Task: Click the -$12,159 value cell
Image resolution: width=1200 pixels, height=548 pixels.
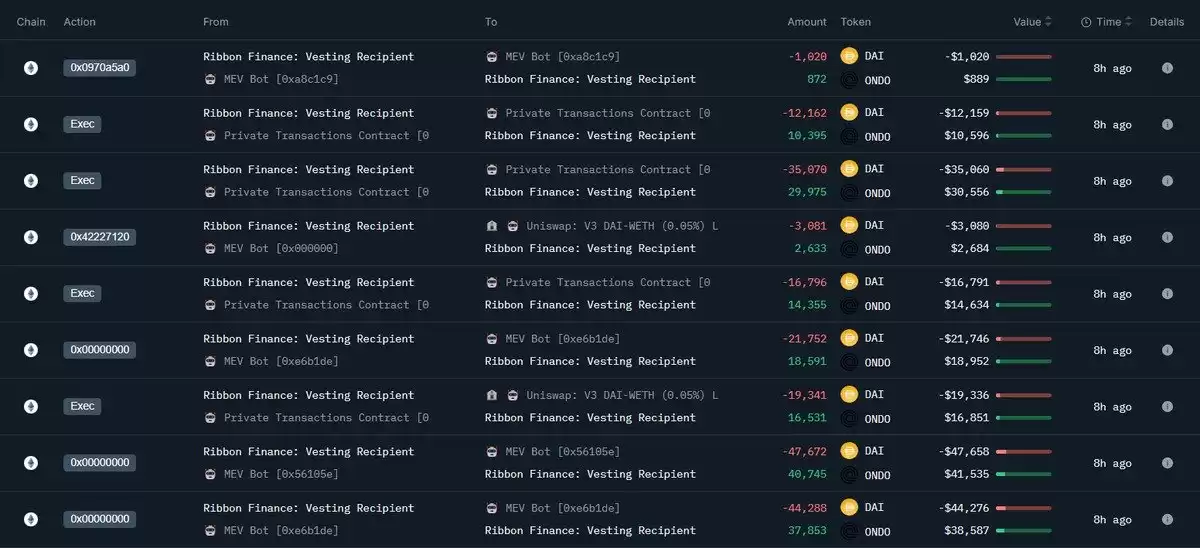Action: click(x=964, y=113)
